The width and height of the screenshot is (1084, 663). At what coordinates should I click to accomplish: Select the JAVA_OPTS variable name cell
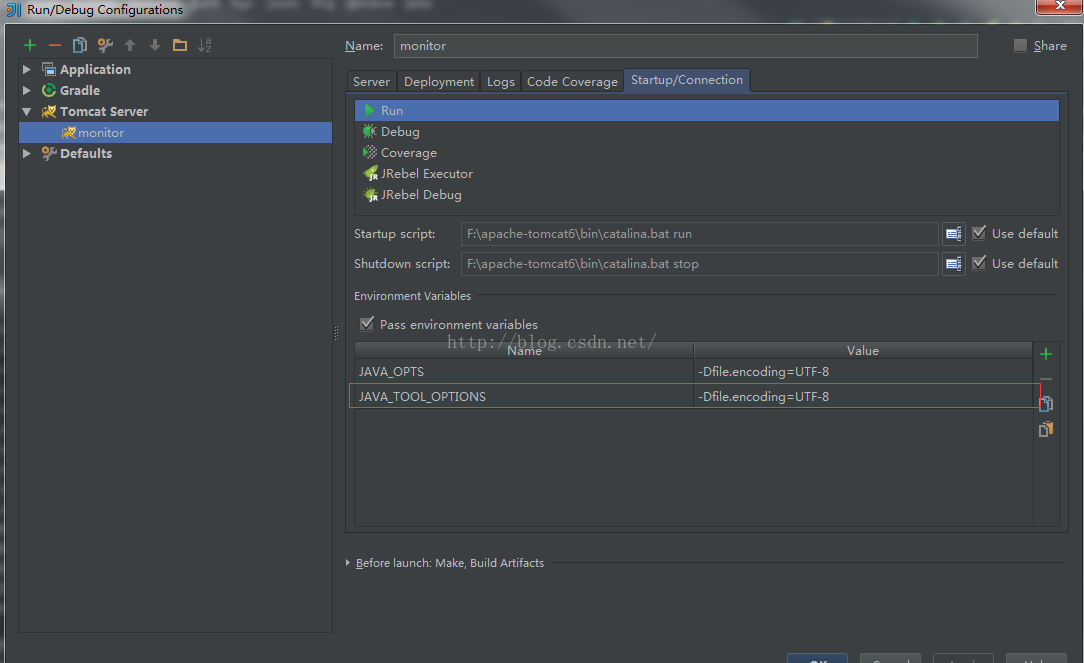click(524, 371)
